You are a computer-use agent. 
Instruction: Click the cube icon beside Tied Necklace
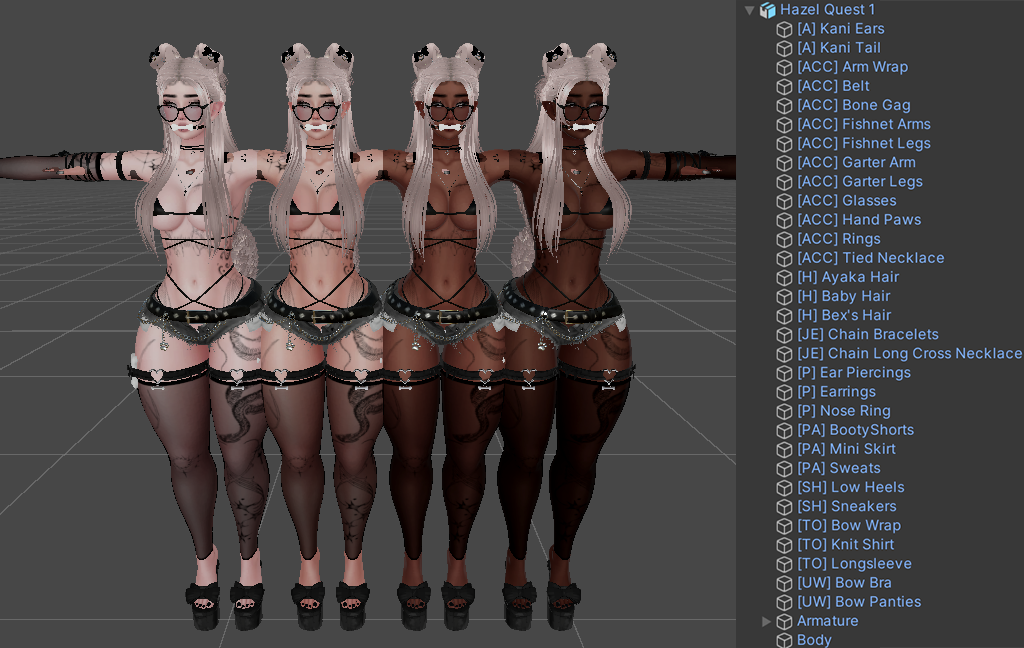(784, 259)
